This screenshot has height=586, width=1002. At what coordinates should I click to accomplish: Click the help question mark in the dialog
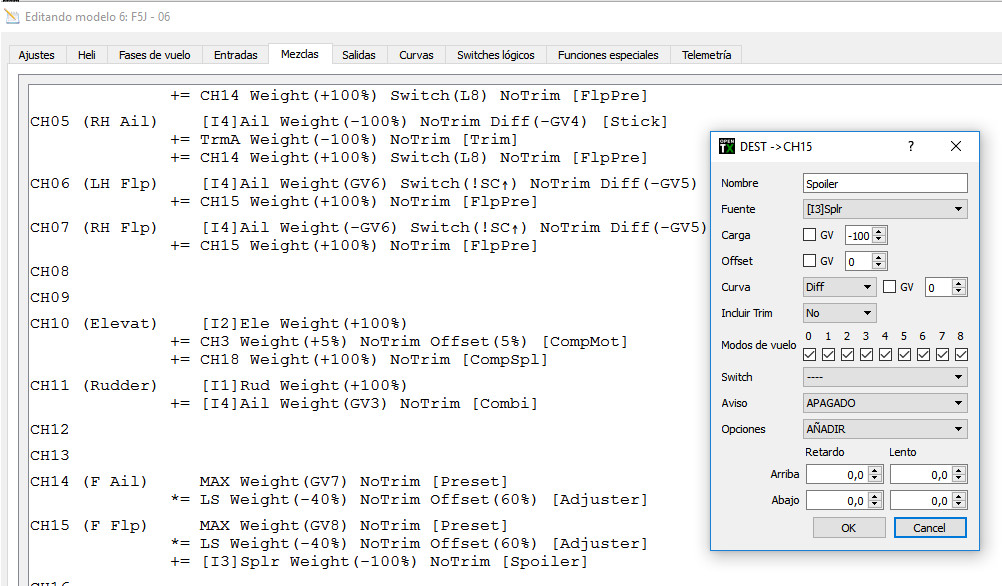(x=910, y=146)
